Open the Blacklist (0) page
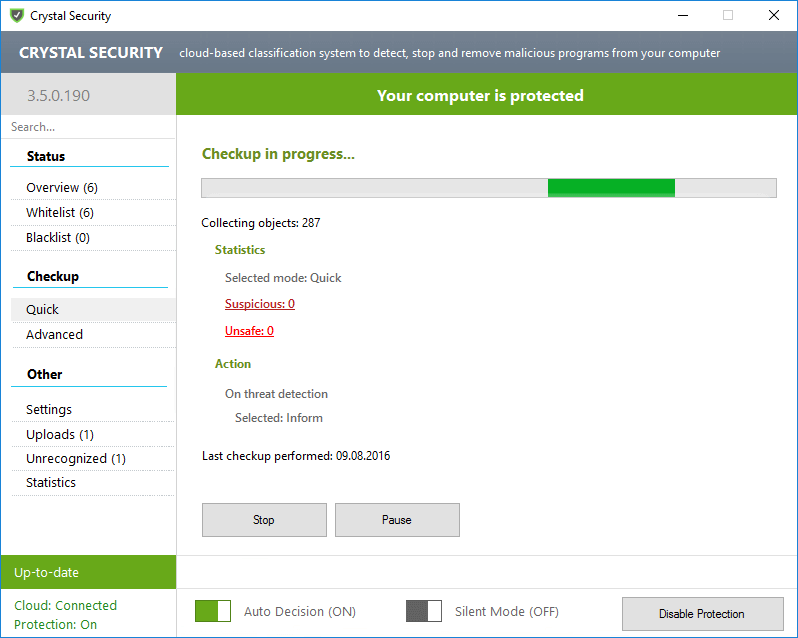The width and height of the screenshot is (798, 638). click(x=93, y=238)
